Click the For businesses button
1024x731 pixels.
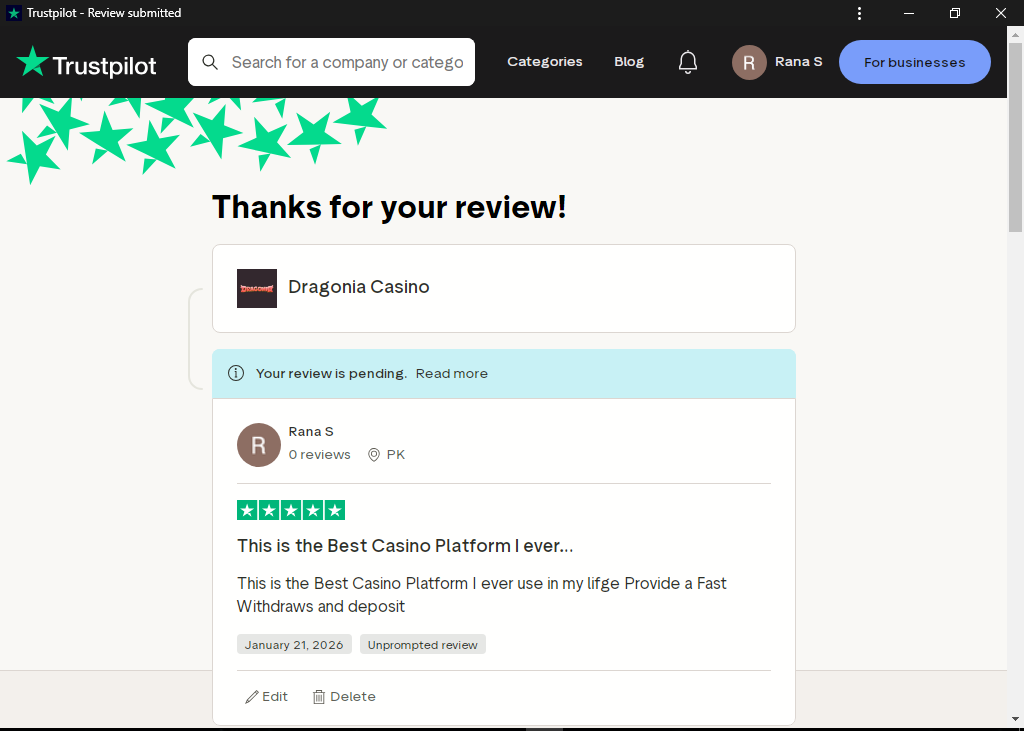point(914,62)
